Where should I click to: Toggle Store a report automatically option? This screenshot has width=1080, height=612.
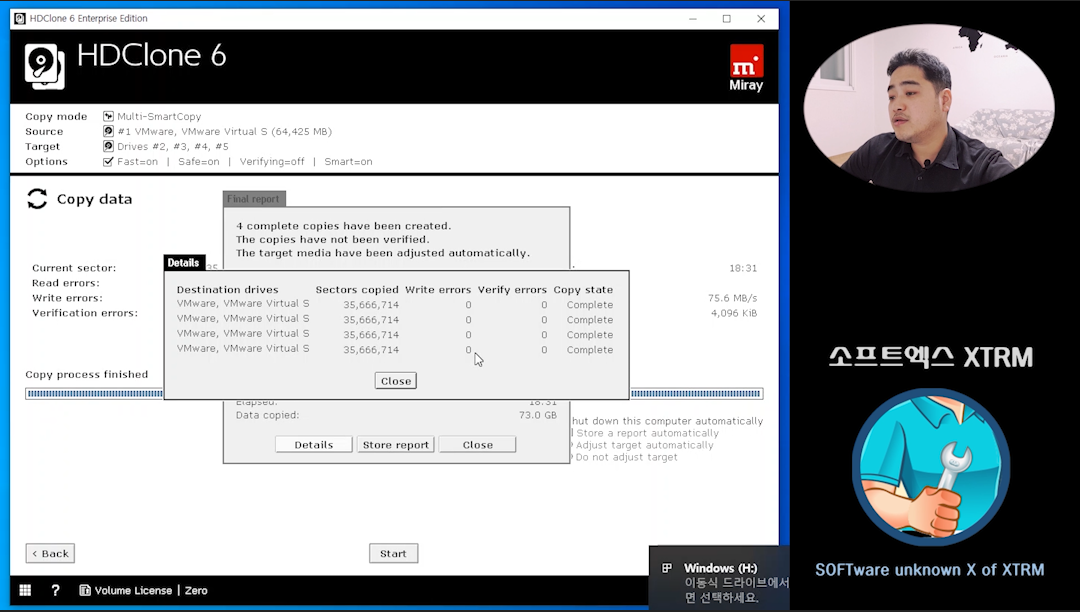coord(647,433)
